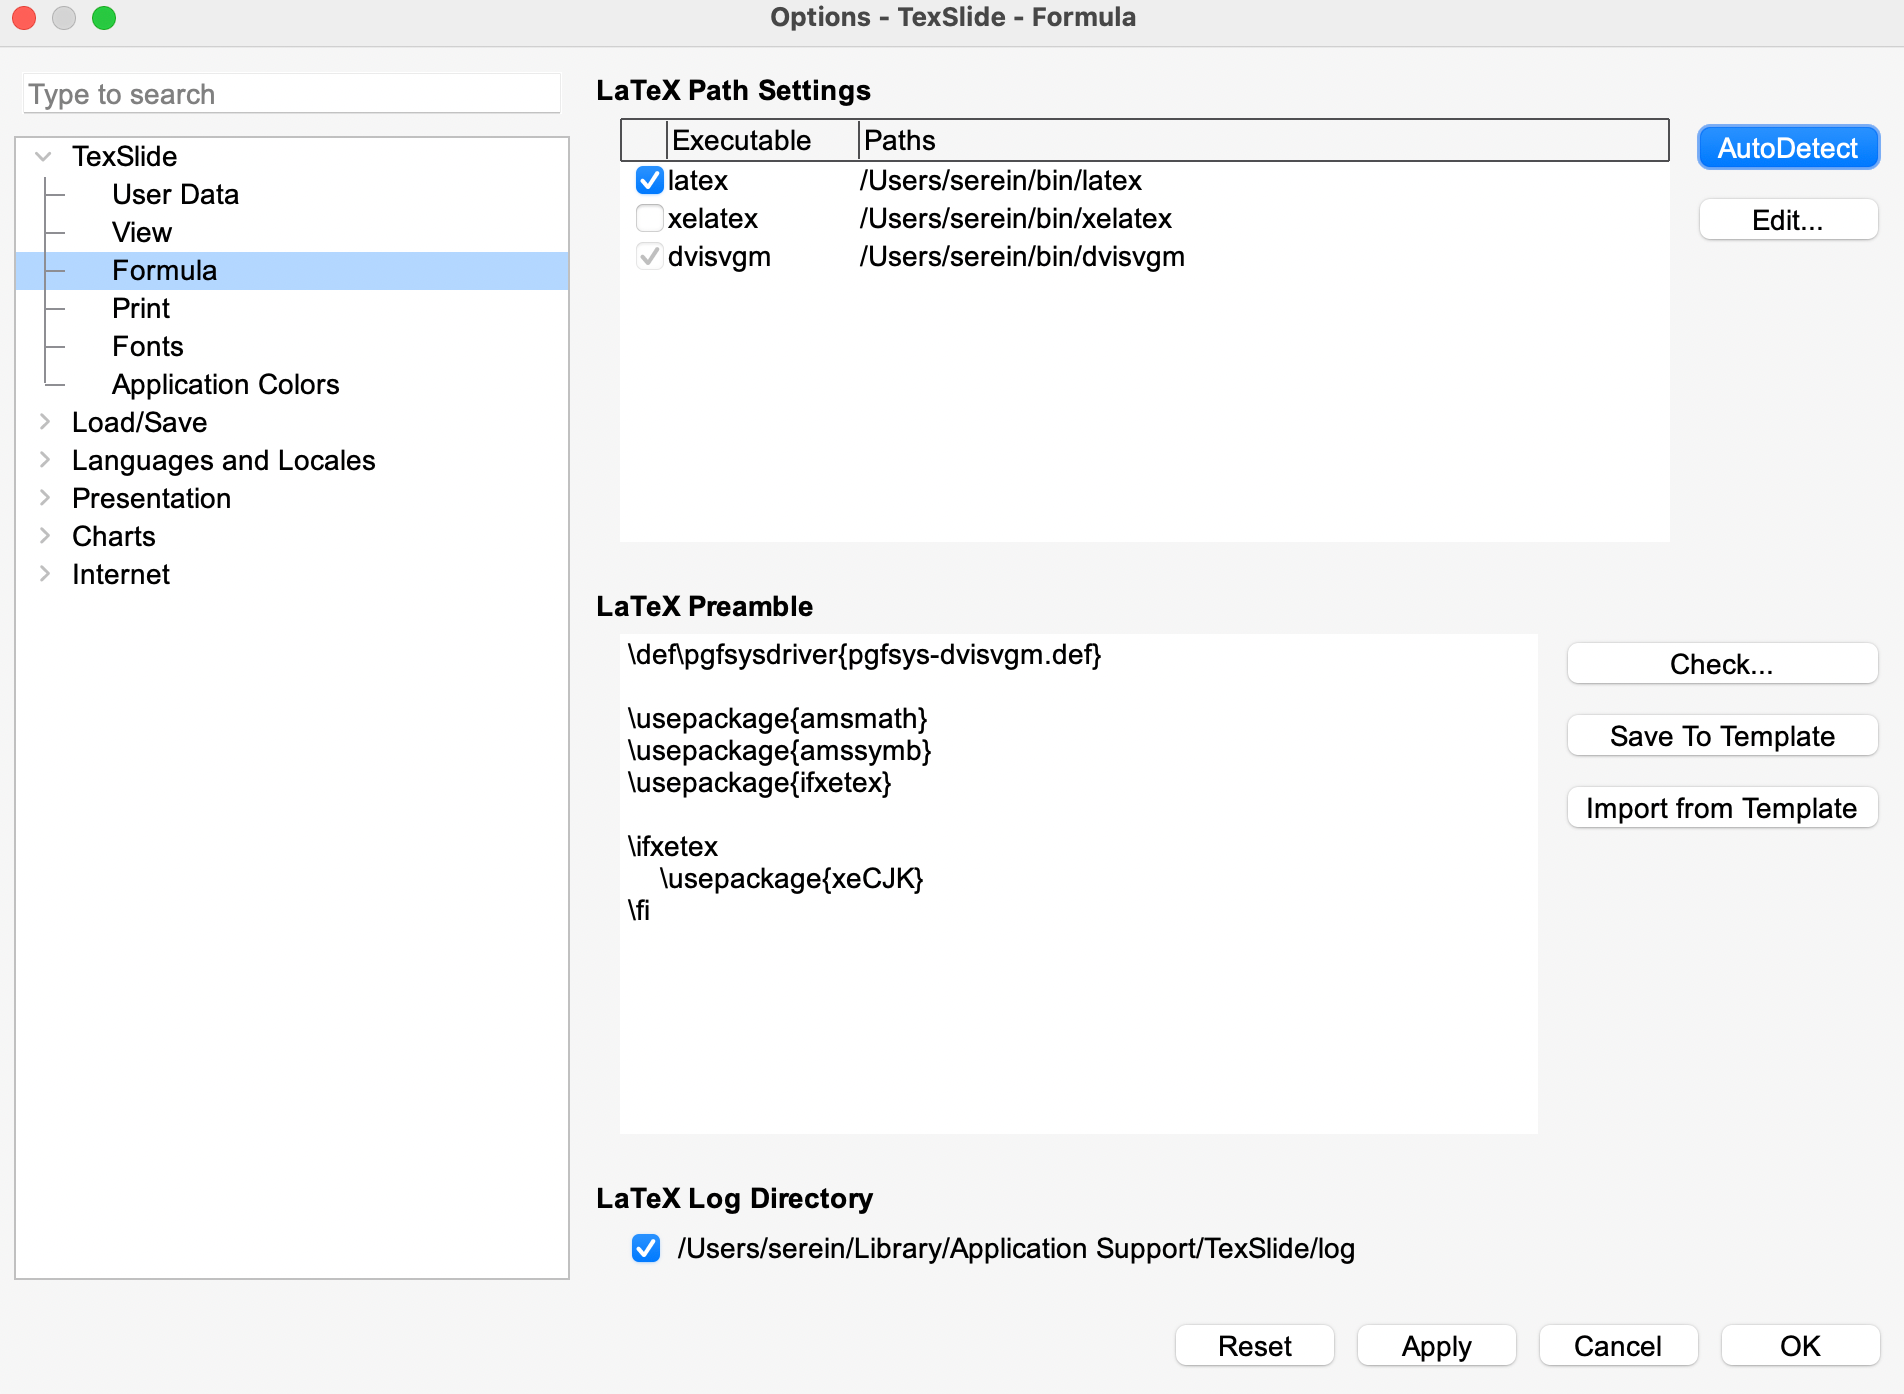1904x1394 pixels.
Task: Expand the Languages and Locales node
Action: (x=45, y=460)
